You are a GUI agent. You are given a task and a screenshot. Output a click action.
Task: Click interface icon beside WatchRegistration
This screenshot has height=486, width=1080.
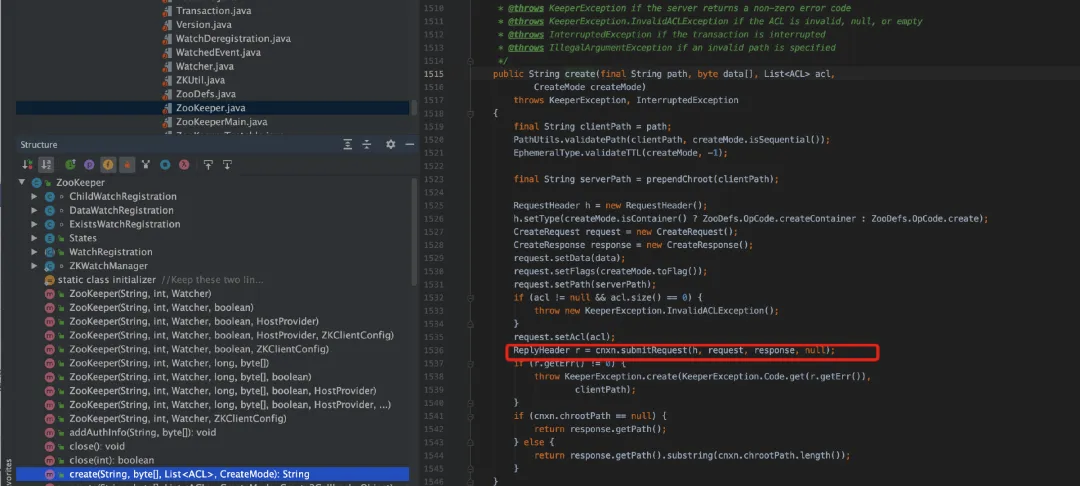[x=50, y=252]
